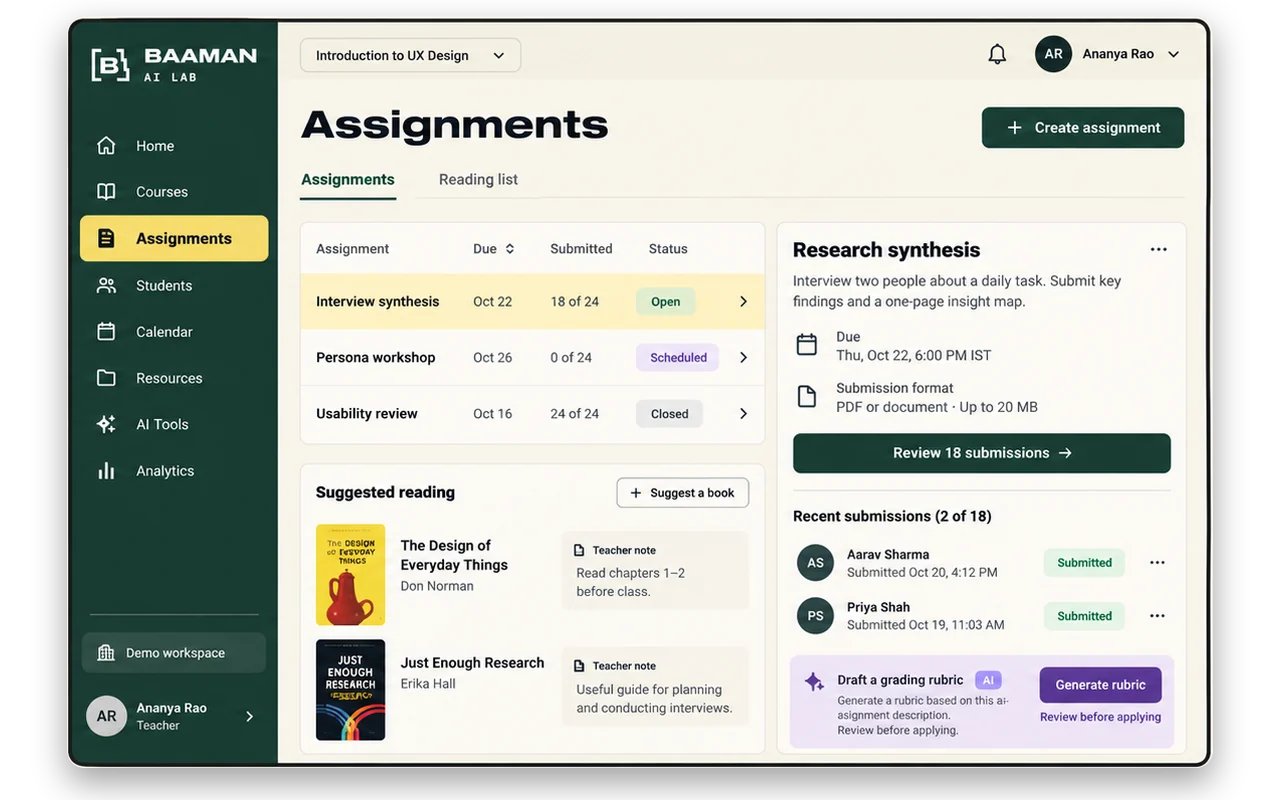Click the Closed status badge
Viewport: 1280px width, 800px height.
pyautogui.click(x=669, y=414)
